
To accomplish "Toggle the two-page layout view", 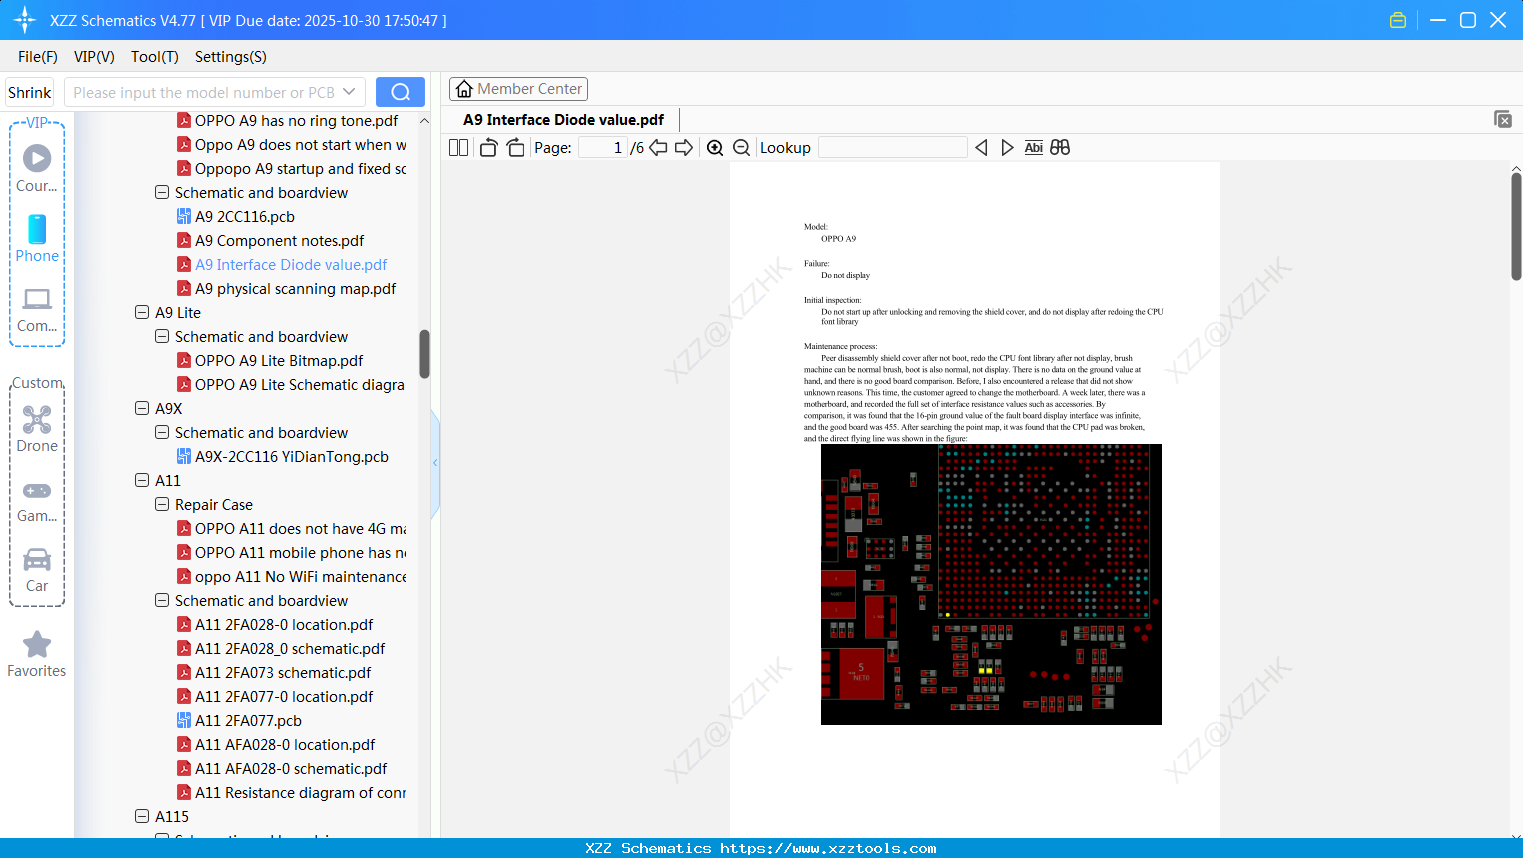I will click(x=458, y=148).
